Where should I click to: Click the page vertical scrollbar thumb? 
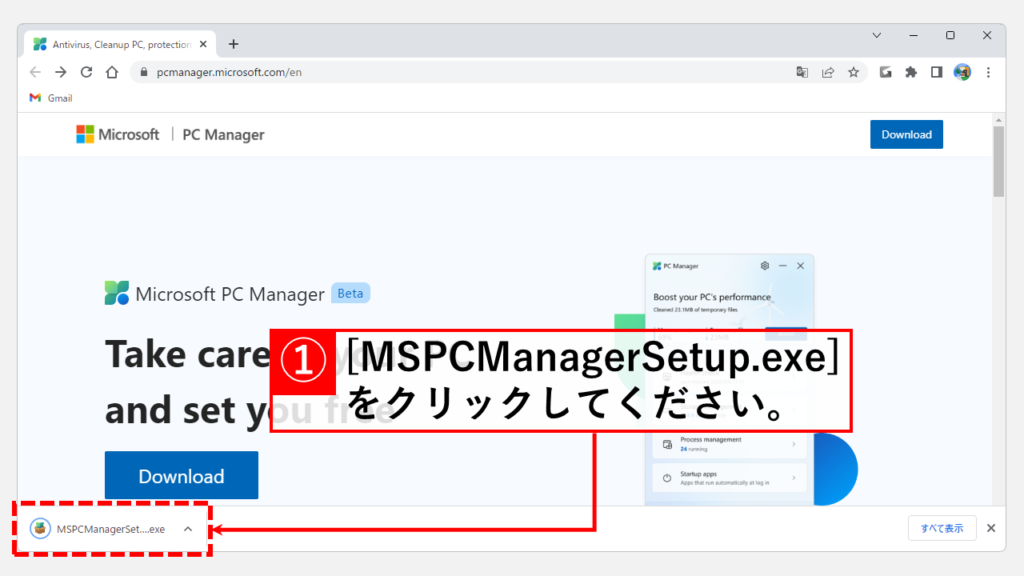[999, 162]
